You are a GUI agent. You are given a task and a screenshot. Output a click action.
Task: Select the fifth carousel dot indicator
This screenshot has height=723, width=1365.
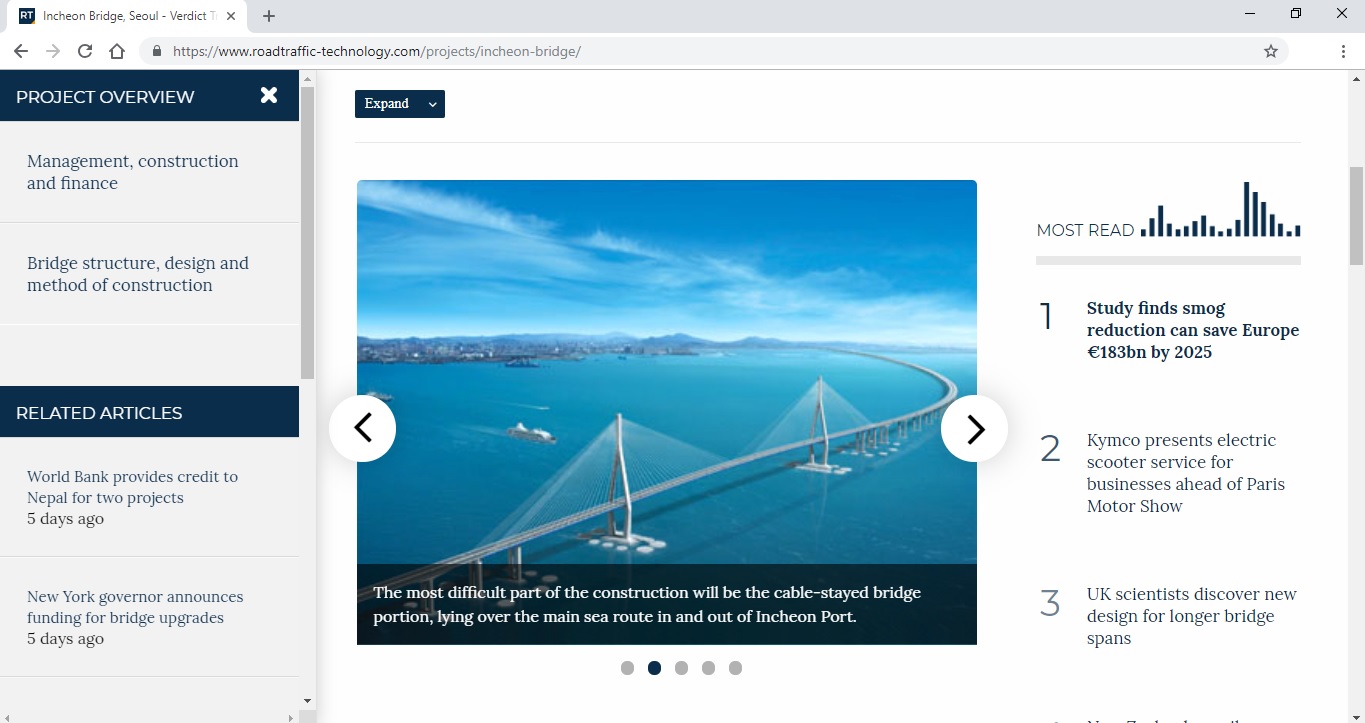735,668
